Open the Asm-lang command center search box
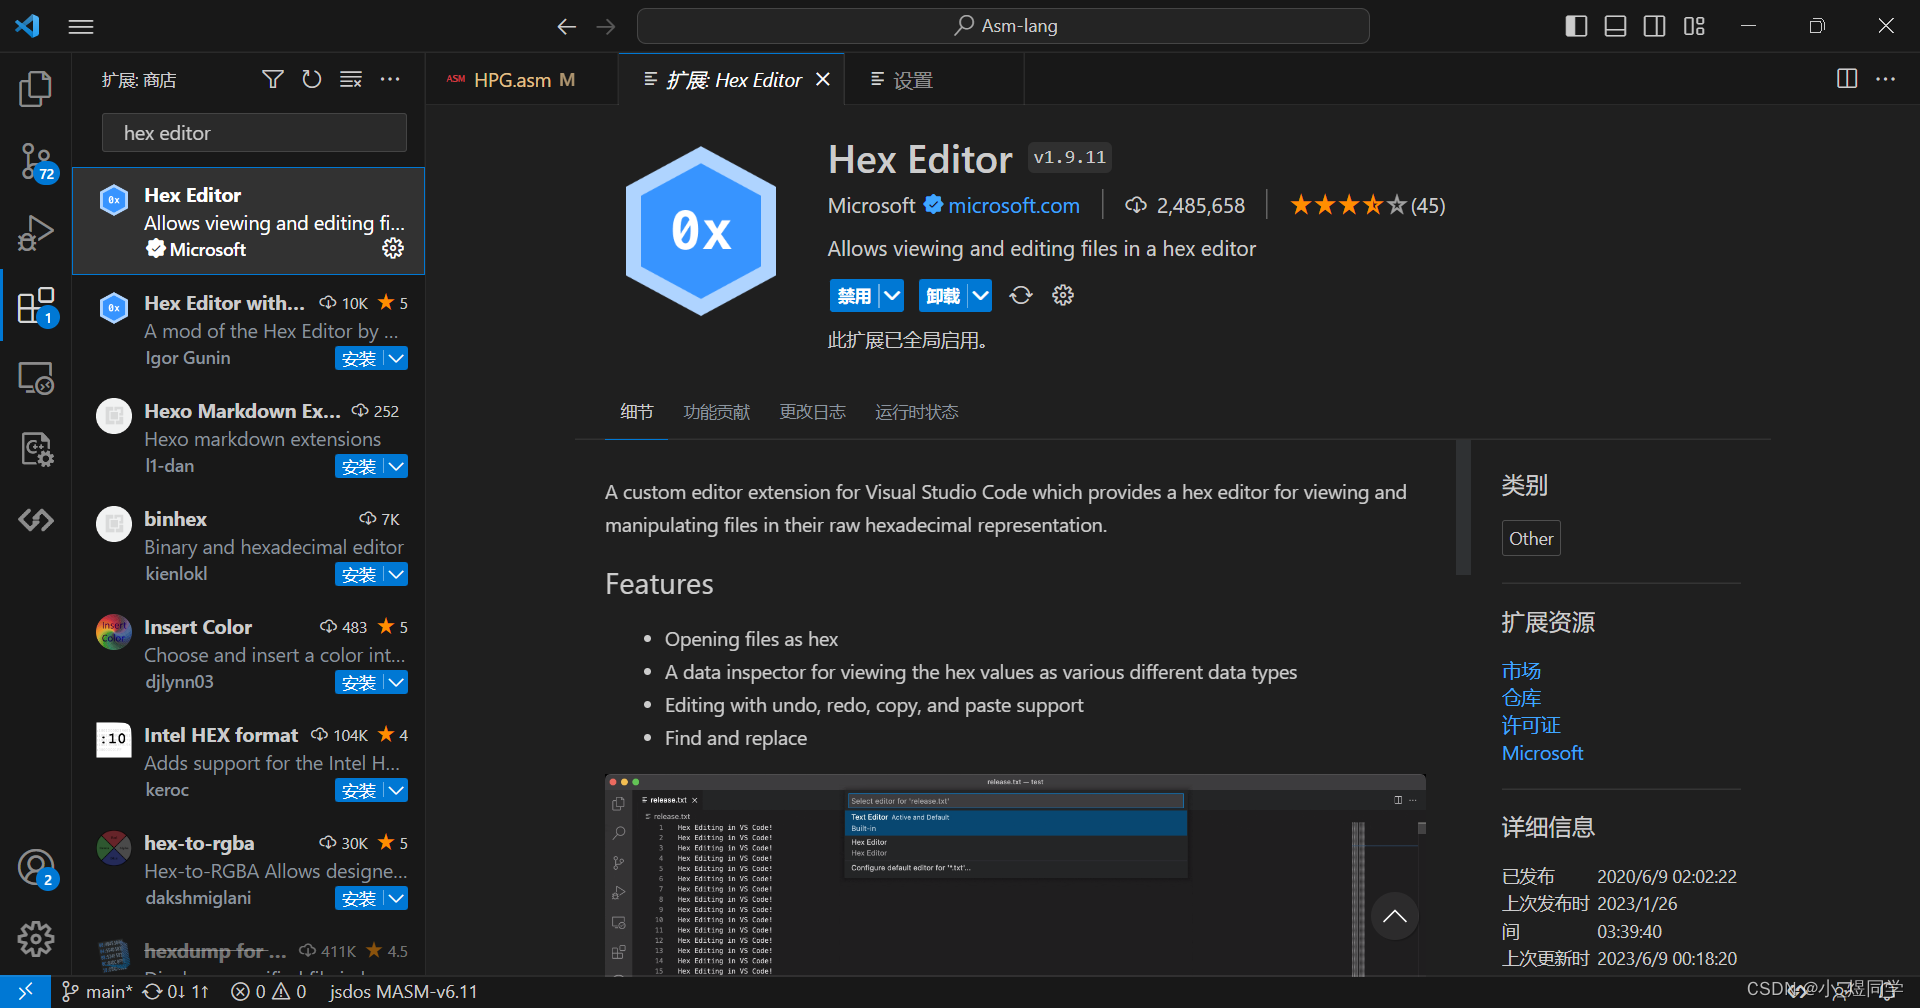1920x1008 pixels. [x=1003, y=26]
